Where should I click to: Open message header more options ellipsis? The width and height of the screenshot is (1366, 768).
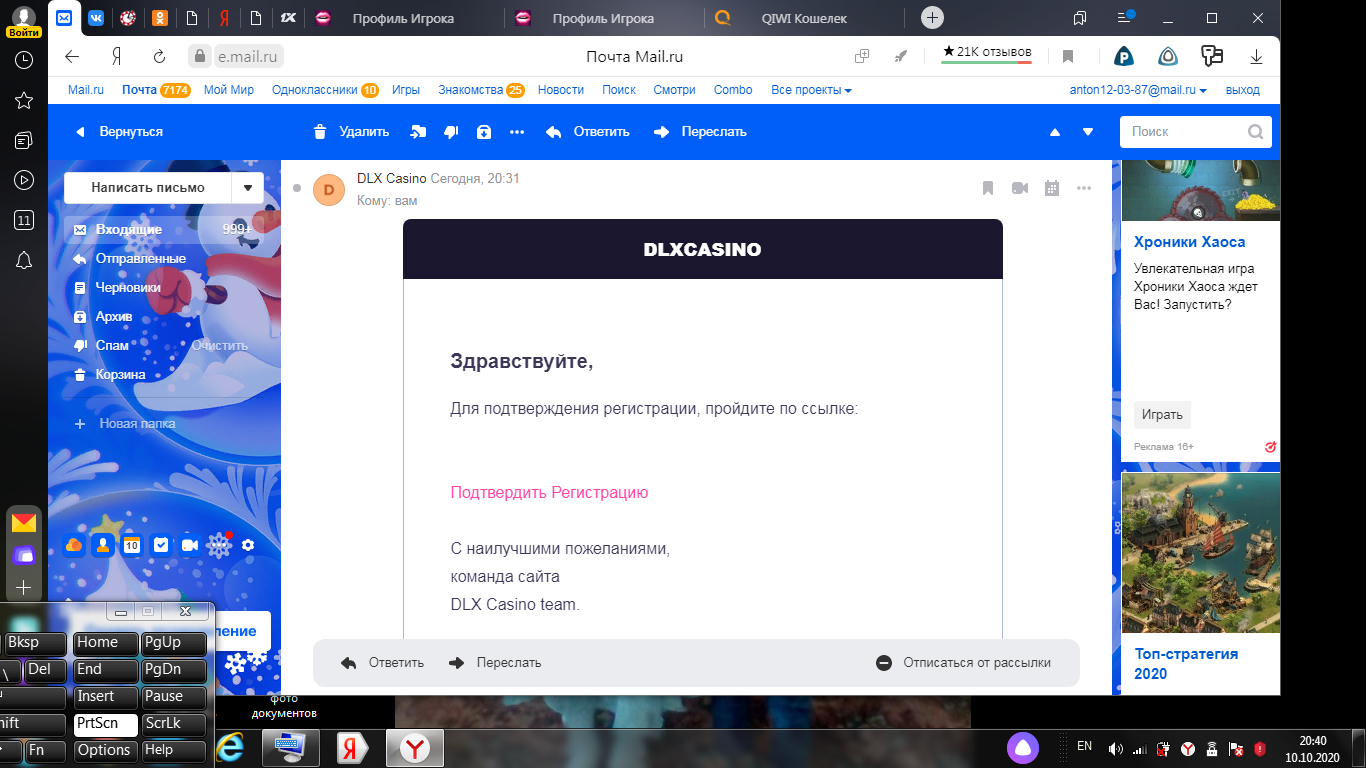click(1084, 188)
